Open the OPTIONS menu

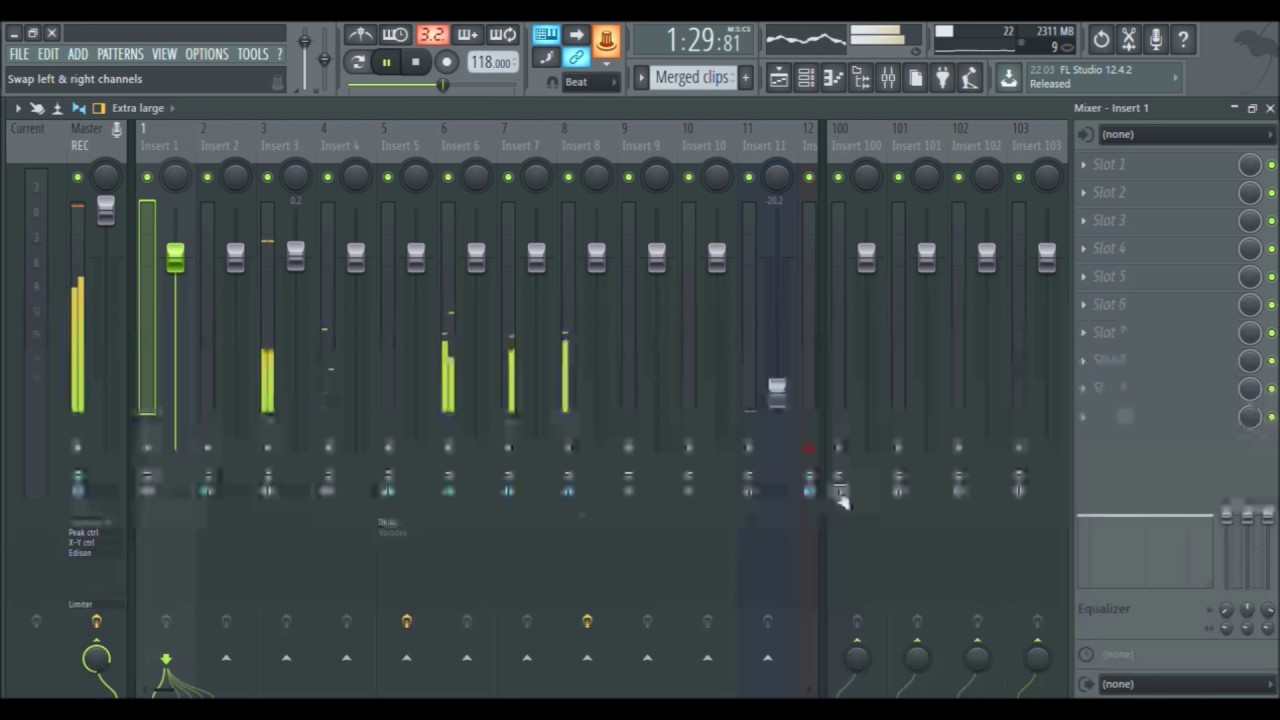(x=207, y=54)
